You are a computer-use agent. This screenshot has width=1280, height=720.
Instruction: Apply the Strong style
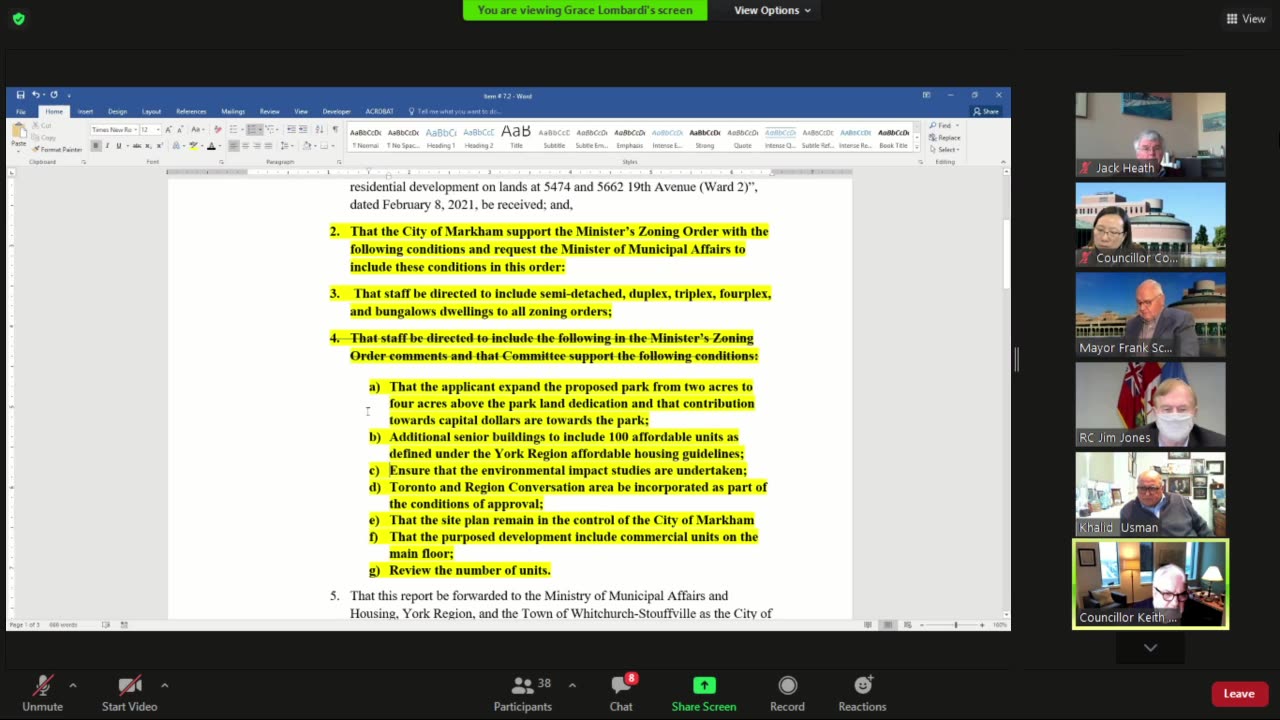point(705,137)
